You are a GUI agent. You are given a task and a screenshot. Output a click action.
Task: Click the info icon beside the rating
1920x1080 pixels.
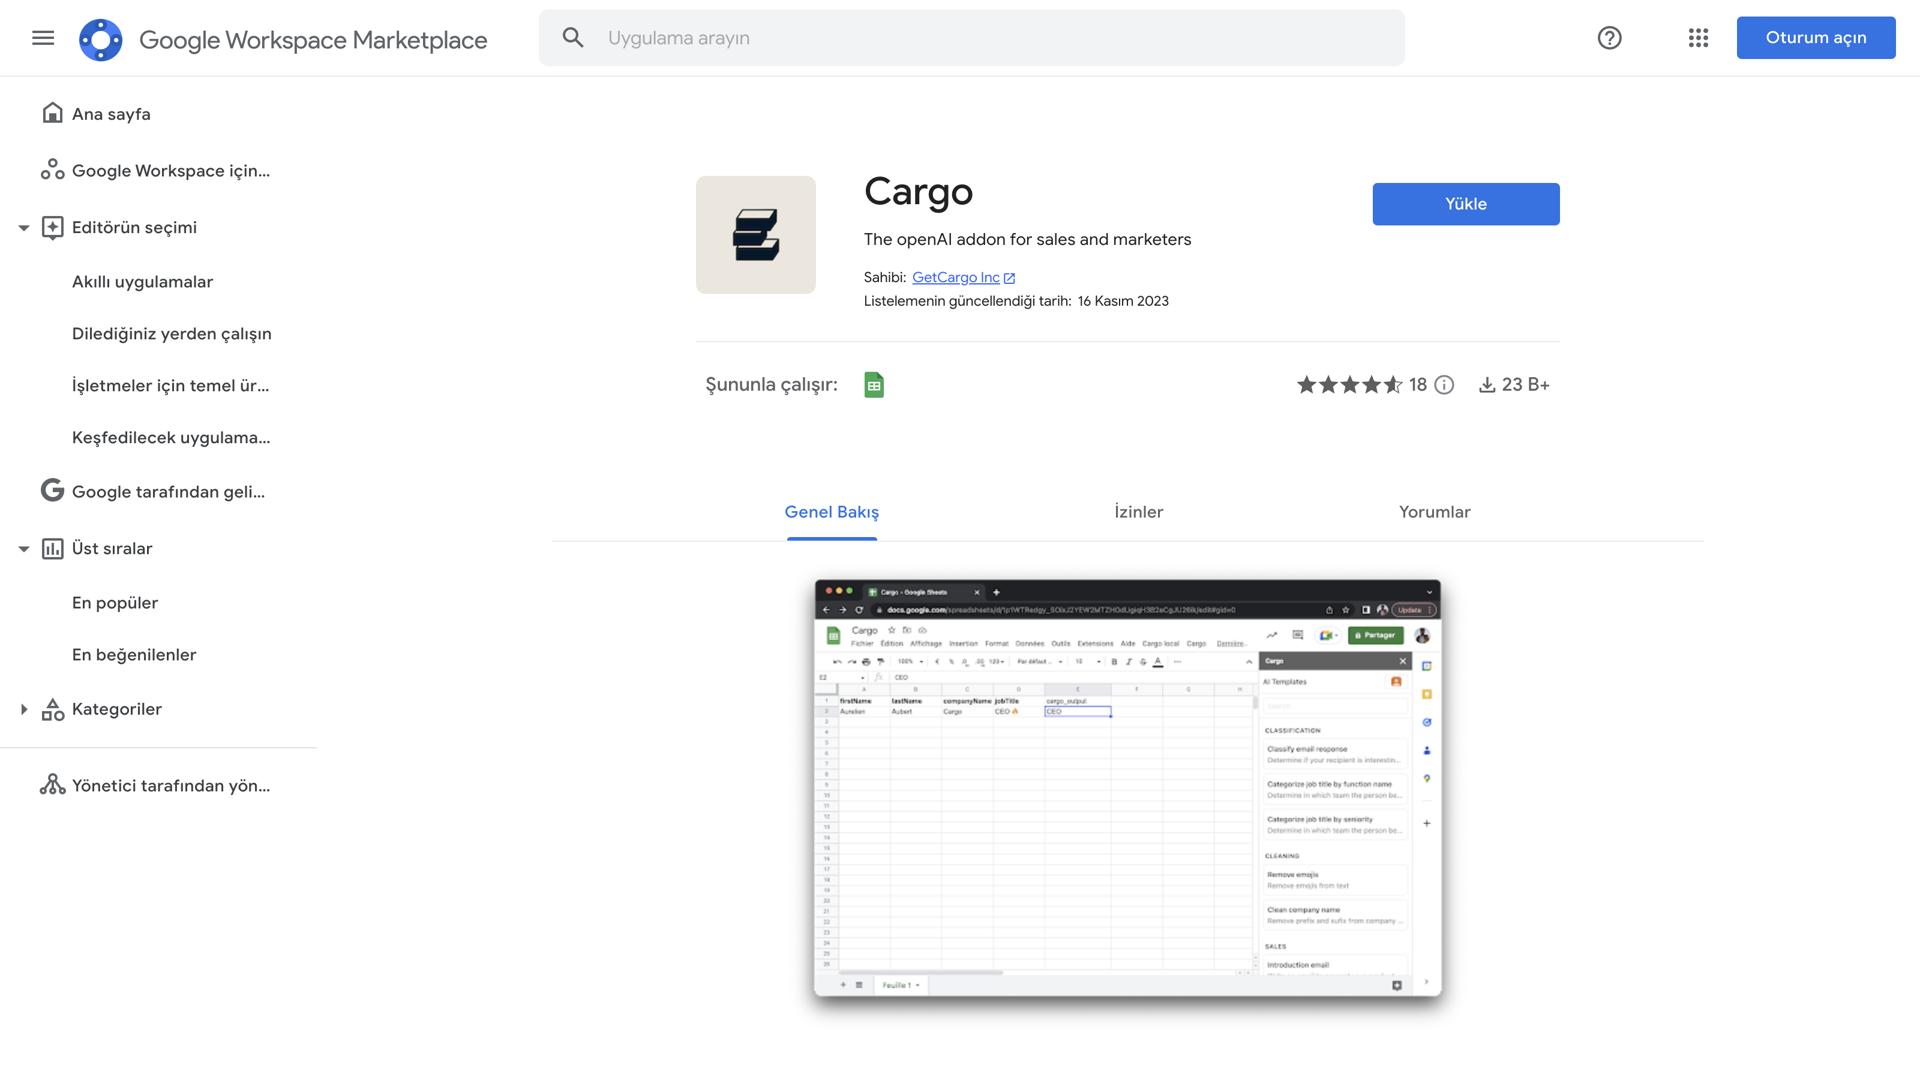(1444, 384)
